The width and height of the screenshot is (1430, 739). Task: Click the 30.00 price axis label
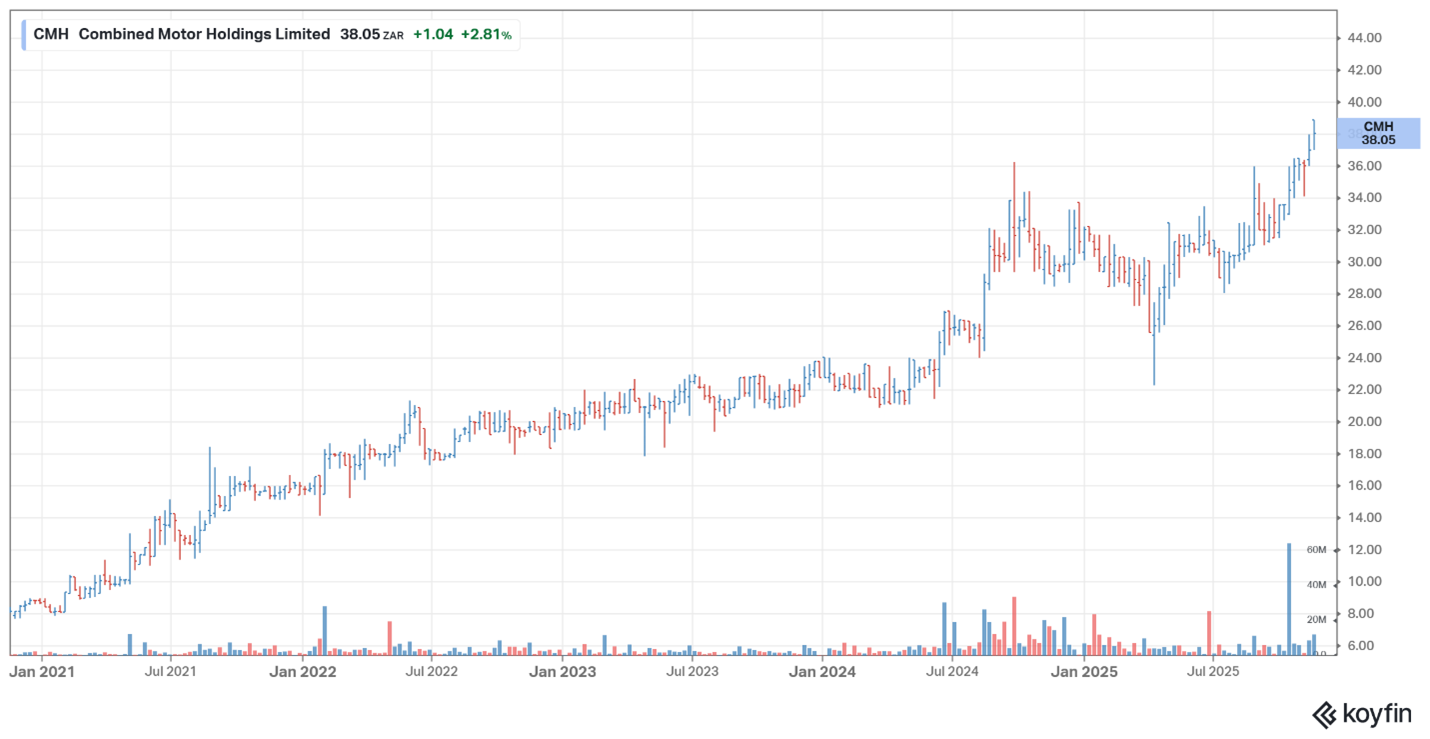(x=1364, y=262)
